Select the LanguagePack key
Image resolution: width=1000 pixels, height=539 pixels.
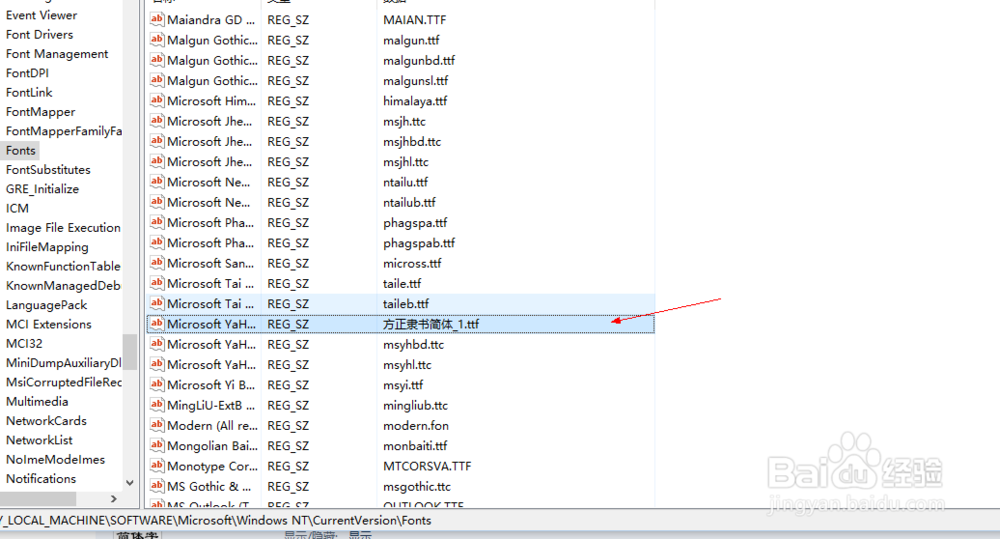click(47, 305)
